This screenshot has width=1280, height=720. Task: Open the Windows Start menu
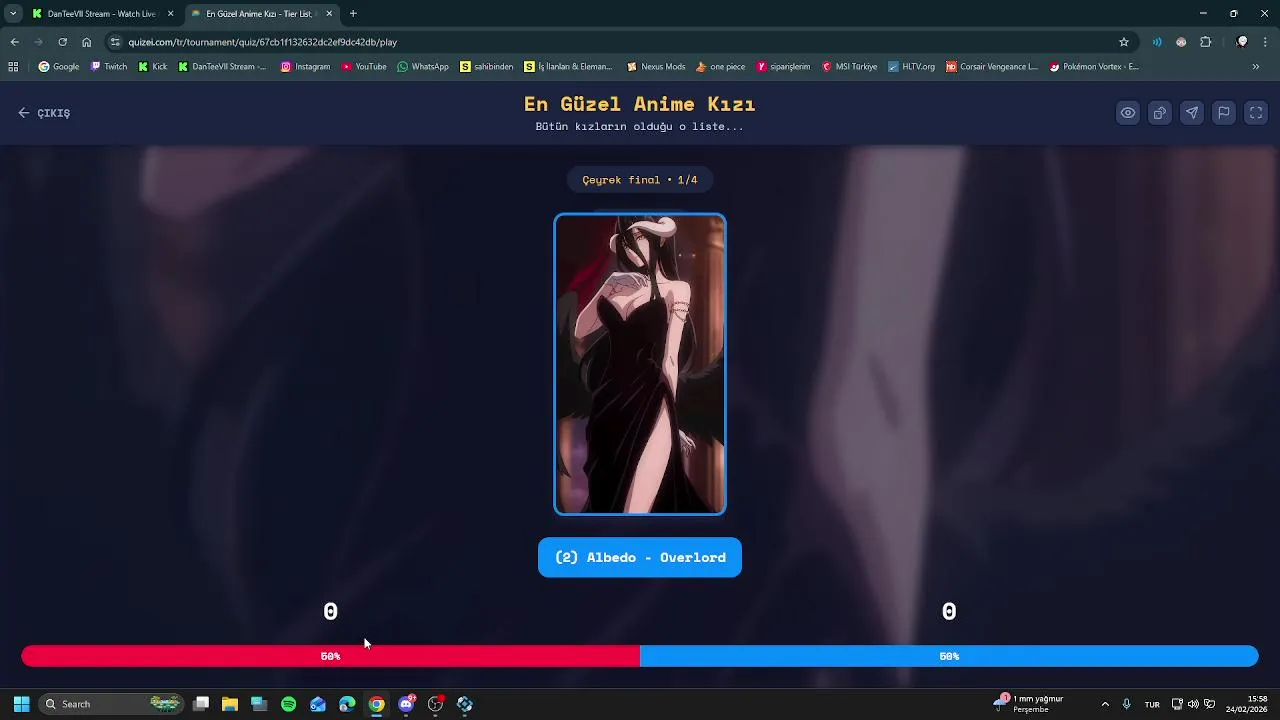click(21, 704)
